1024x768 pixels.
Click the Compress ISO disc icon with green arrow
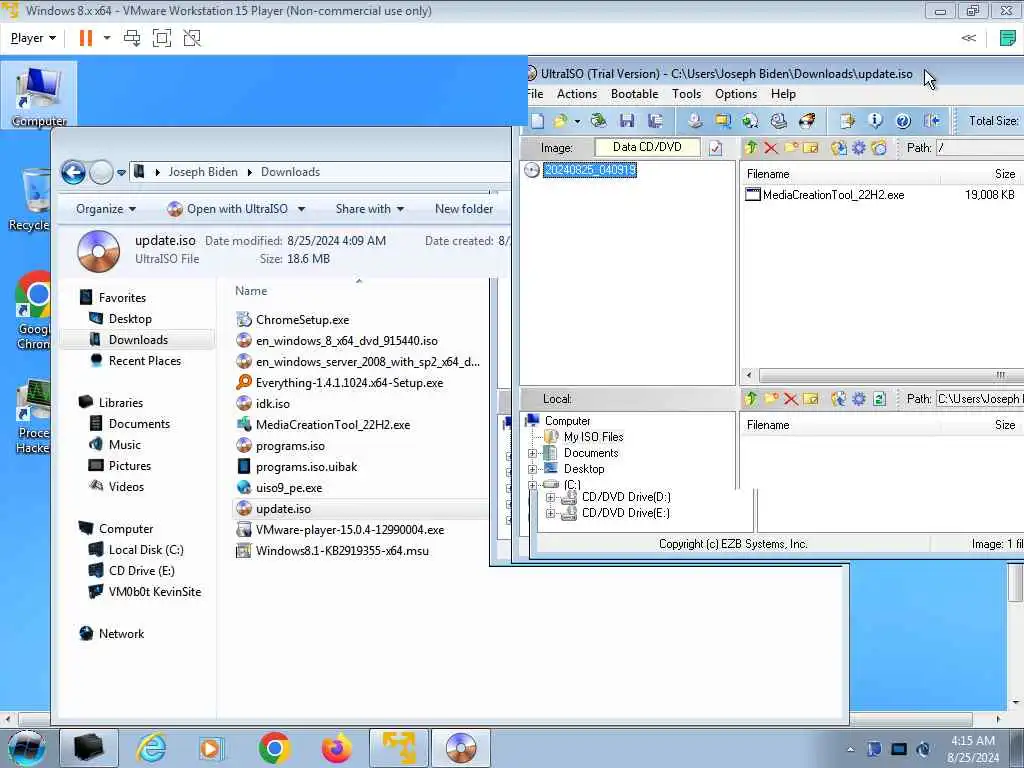(x=750, y=121)
